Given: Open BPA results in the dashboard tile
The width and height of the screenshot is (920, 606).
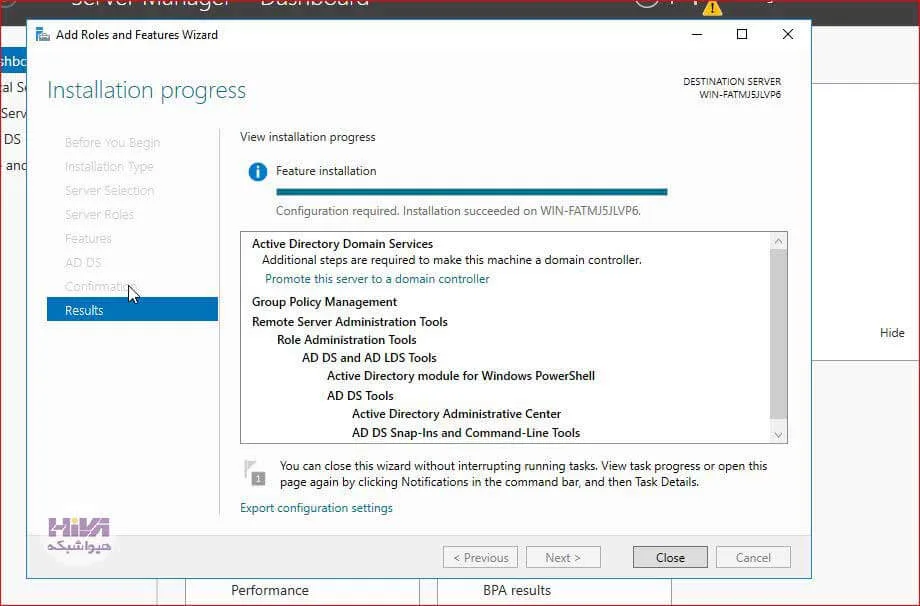Looking at the screenshot, I should click(x=517, y=590).
